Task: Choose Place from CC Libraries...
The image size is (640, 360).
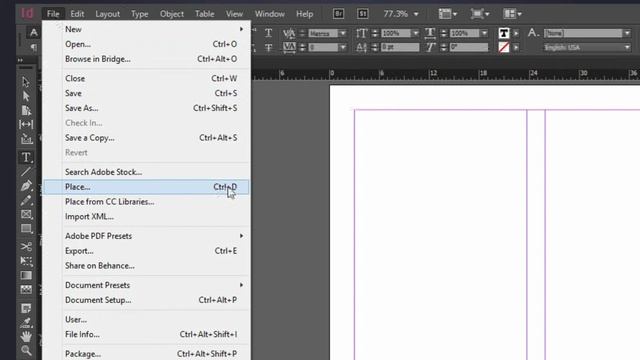Action: click(146, 202)
